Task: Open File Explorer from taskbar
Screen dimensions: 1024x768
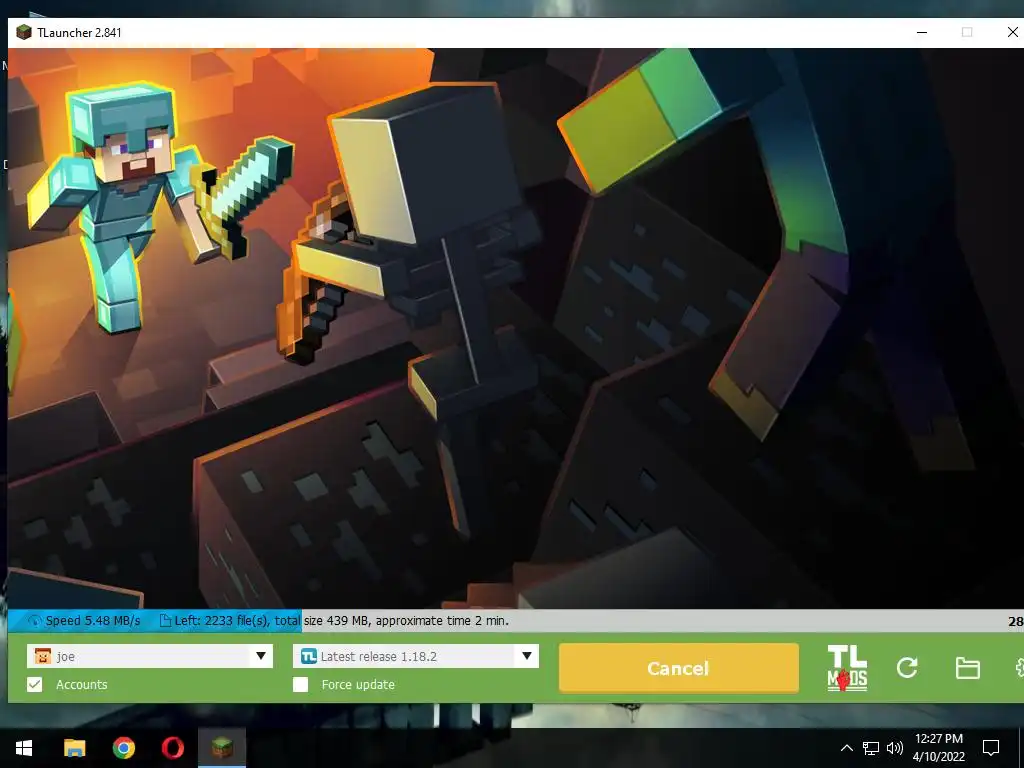Action: (74, 748)
